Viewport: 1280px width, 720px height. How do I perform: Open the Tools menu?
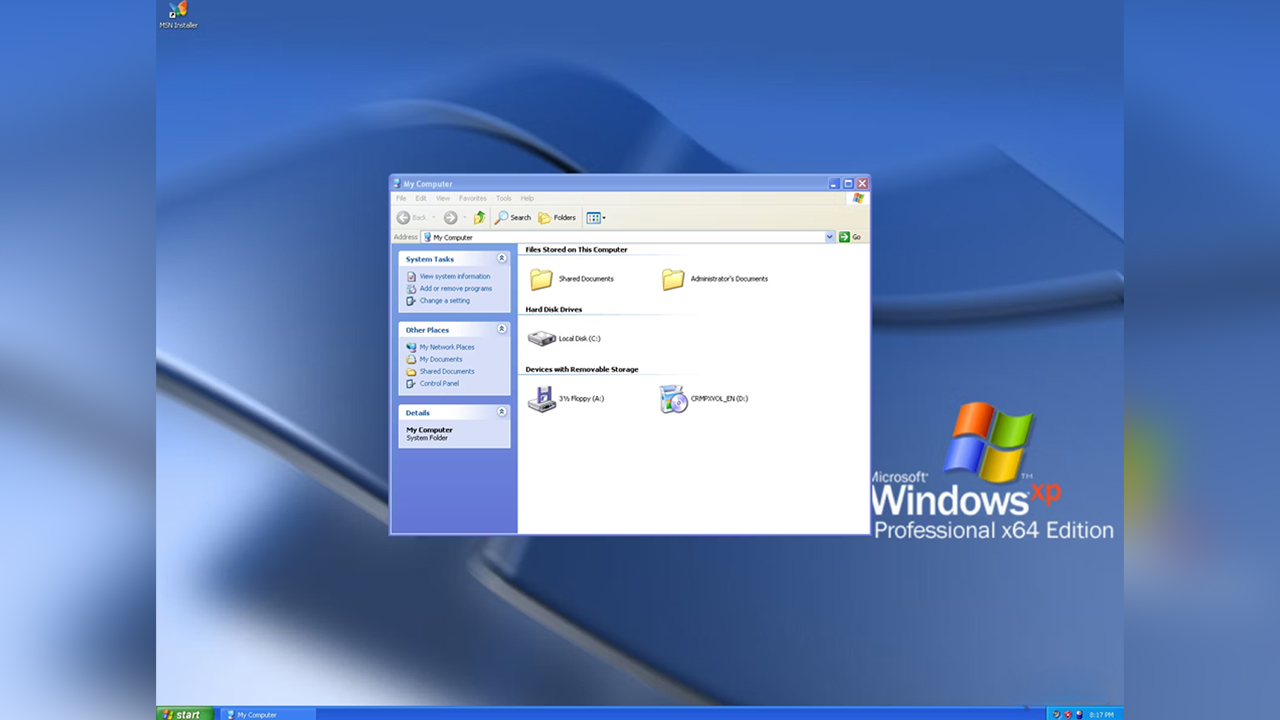(503, 198)
